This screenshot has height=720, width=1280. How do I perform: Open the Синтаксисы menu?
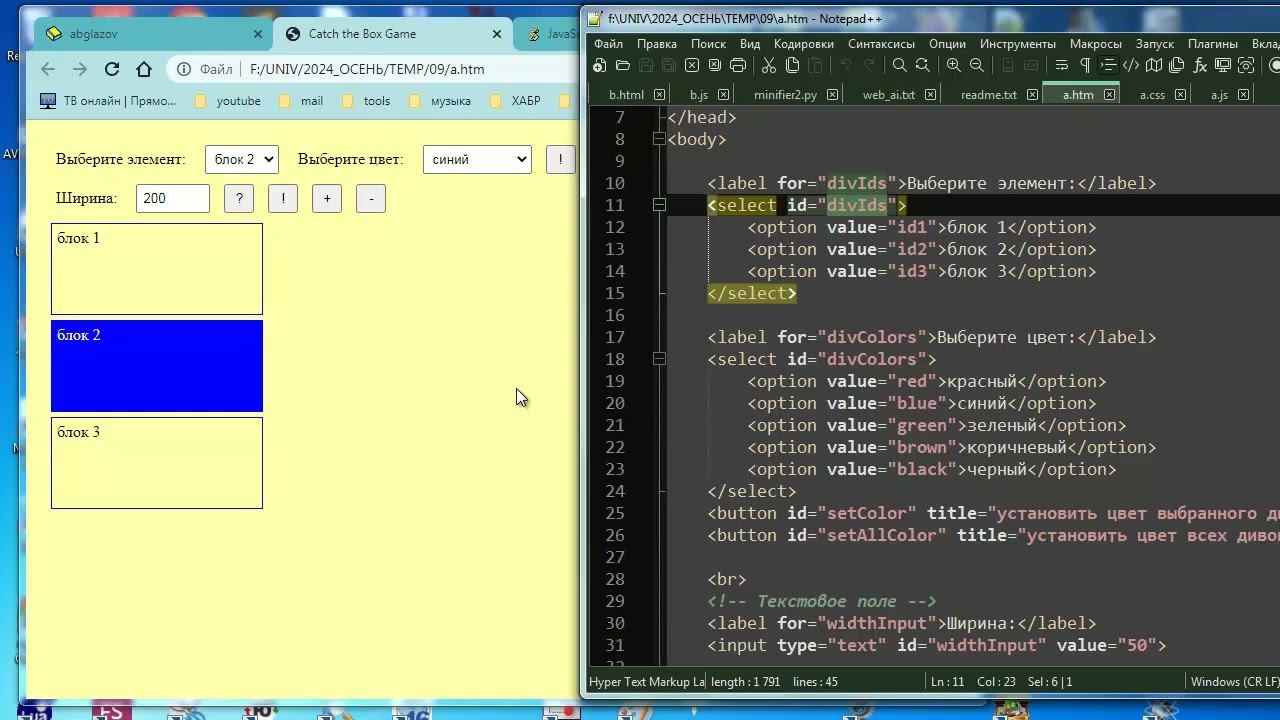[881, 44]
